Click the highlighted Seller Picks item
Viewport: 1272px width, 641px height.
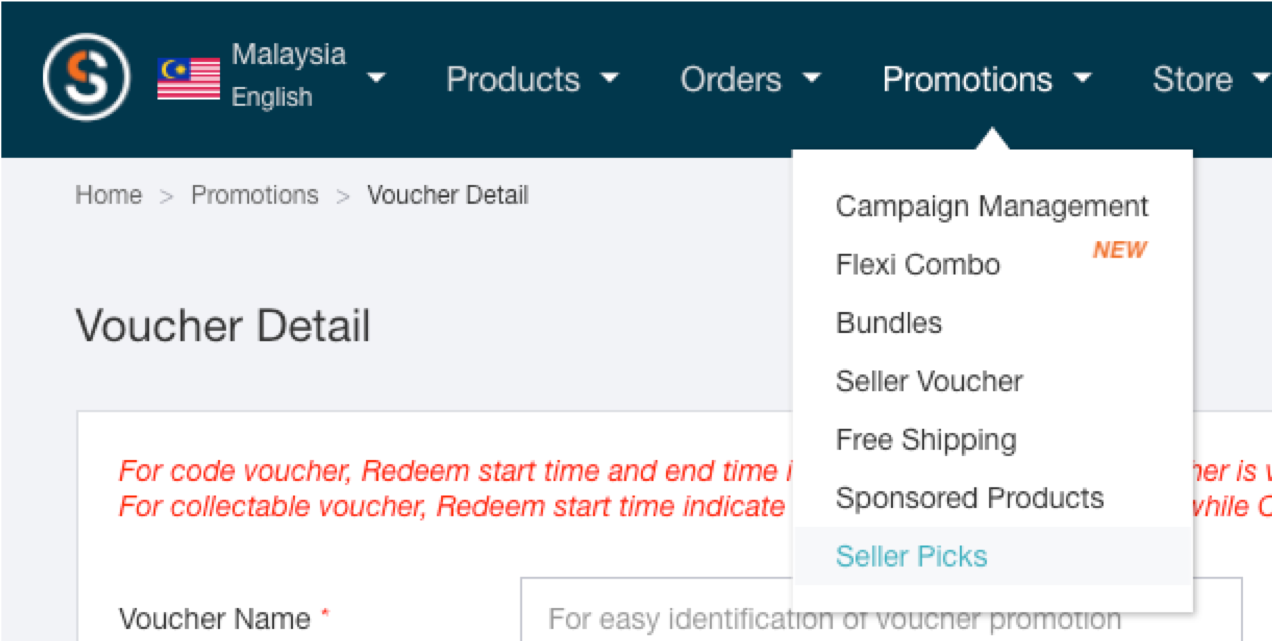coord(992,556)
